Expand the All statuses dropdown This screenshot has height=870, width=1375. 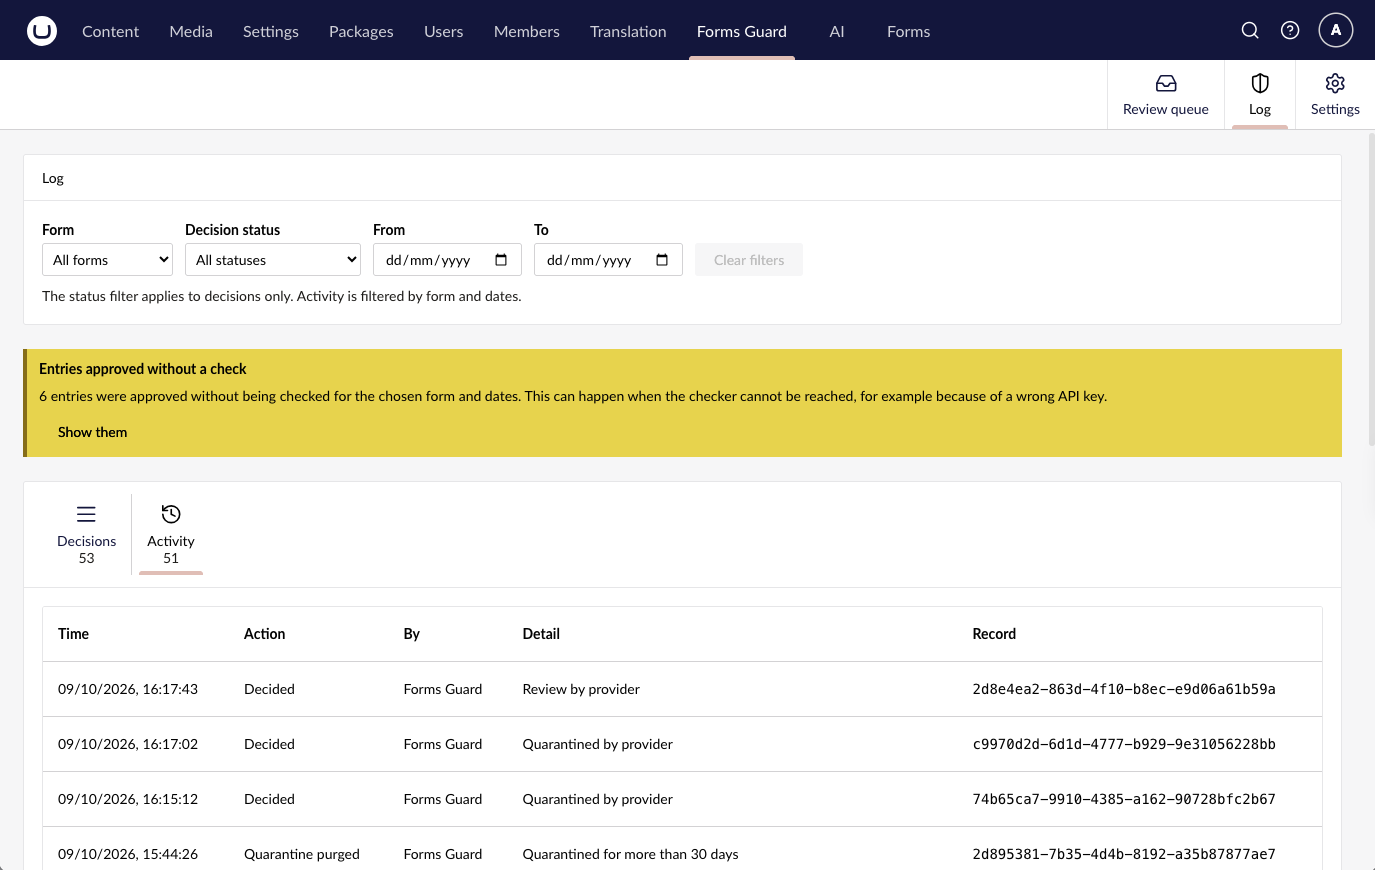(x=273, y=260)
